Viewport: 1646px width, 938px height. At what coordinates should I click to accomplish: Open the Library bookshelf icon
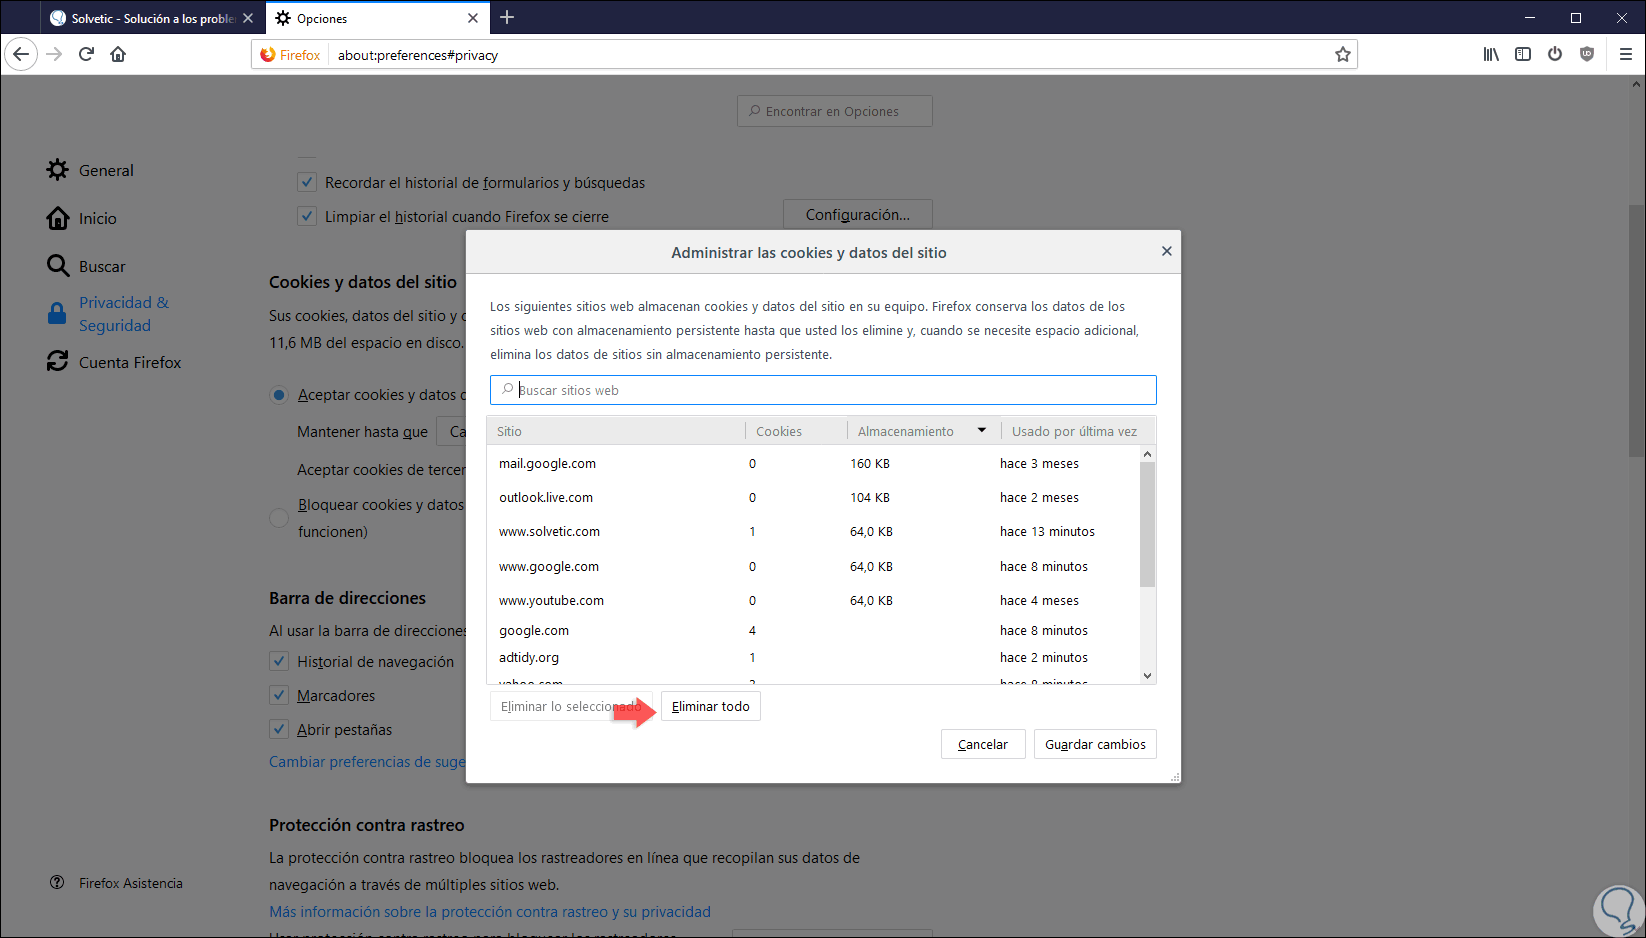[x=1491, y=54]
